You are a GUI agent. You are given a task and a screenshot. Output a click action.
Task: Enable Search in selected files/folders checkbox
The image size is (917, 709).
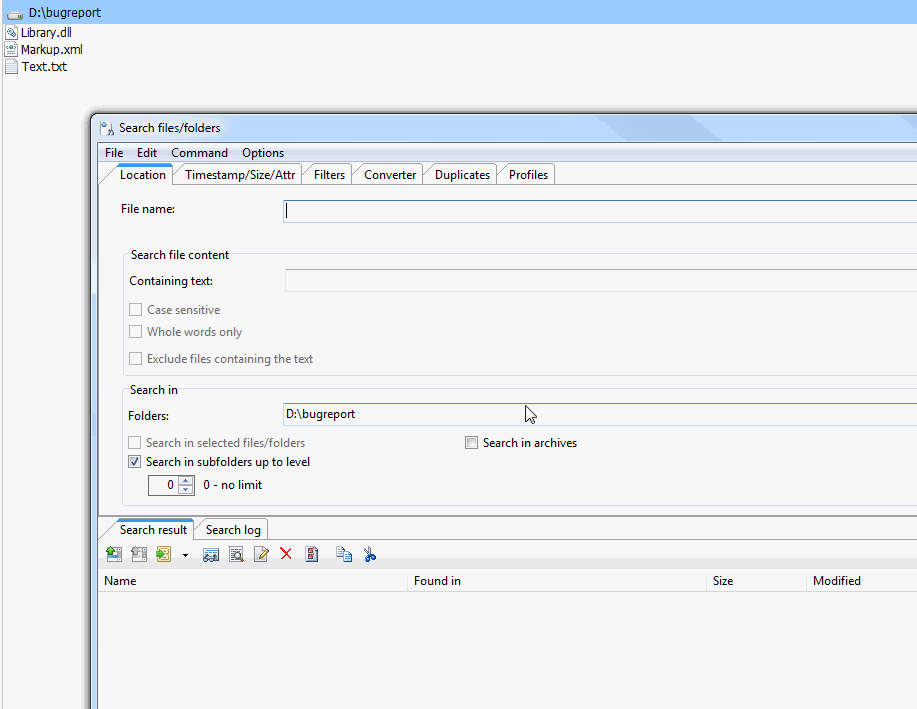[135, 443]
